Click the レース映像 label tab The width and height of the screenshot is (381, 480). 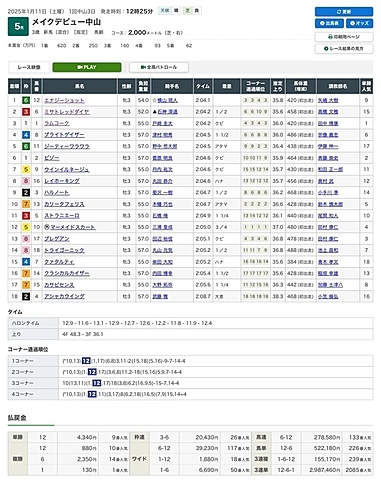(29, 67)
